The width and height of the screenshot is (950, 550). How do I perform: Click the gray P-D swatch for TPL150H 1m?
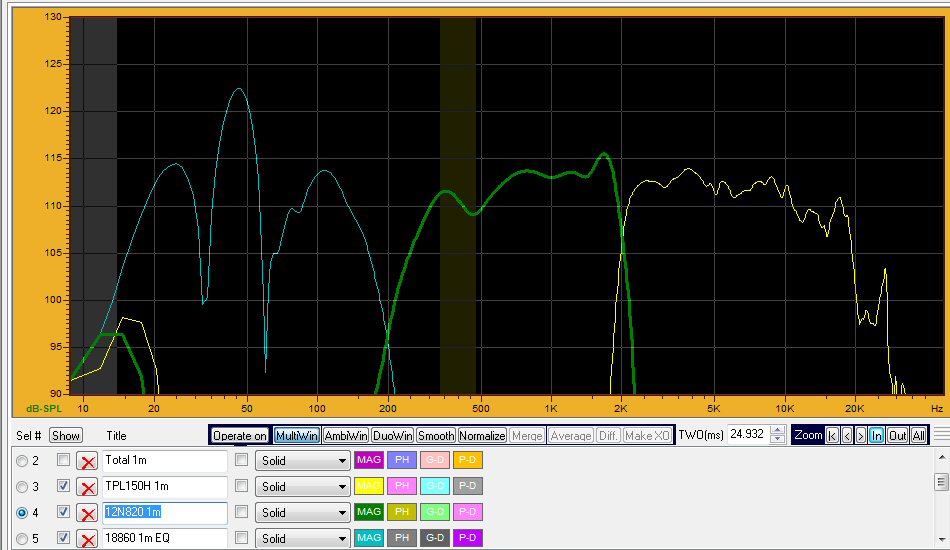pyautogui.click(x=467, y=486)
